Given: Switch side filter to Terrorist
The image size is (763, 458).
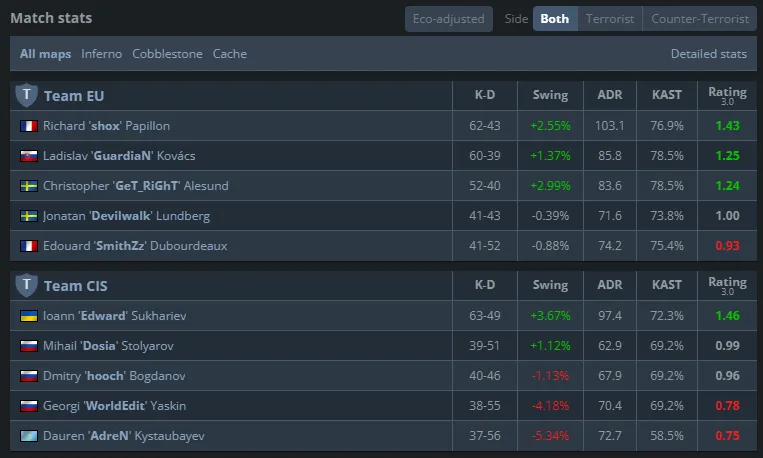Looking at the screenshot, I should [610, 19].
